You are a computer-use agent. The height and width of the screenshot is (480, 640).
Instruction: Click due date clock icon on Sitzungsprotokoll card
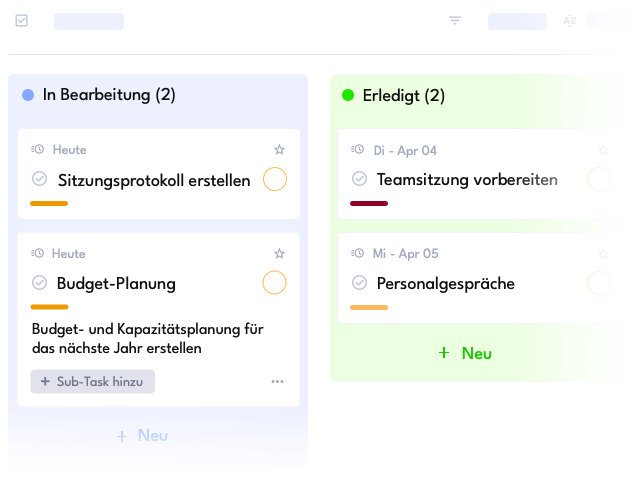pos(38,149)
